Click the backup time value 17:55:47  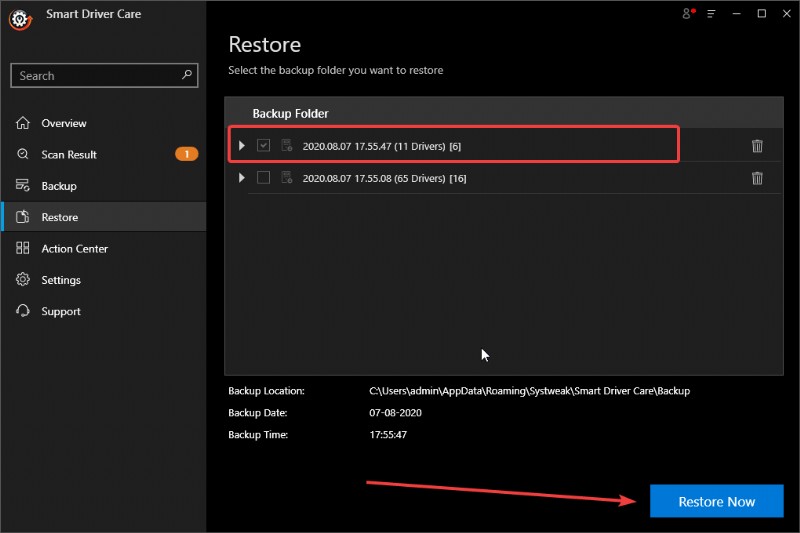[388, 435]
